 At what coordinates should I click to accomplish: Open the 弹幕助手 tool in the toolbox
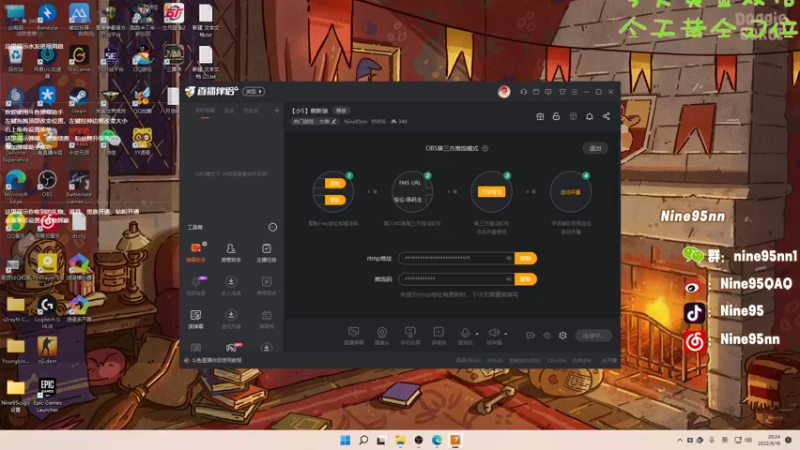coord(196,252)
